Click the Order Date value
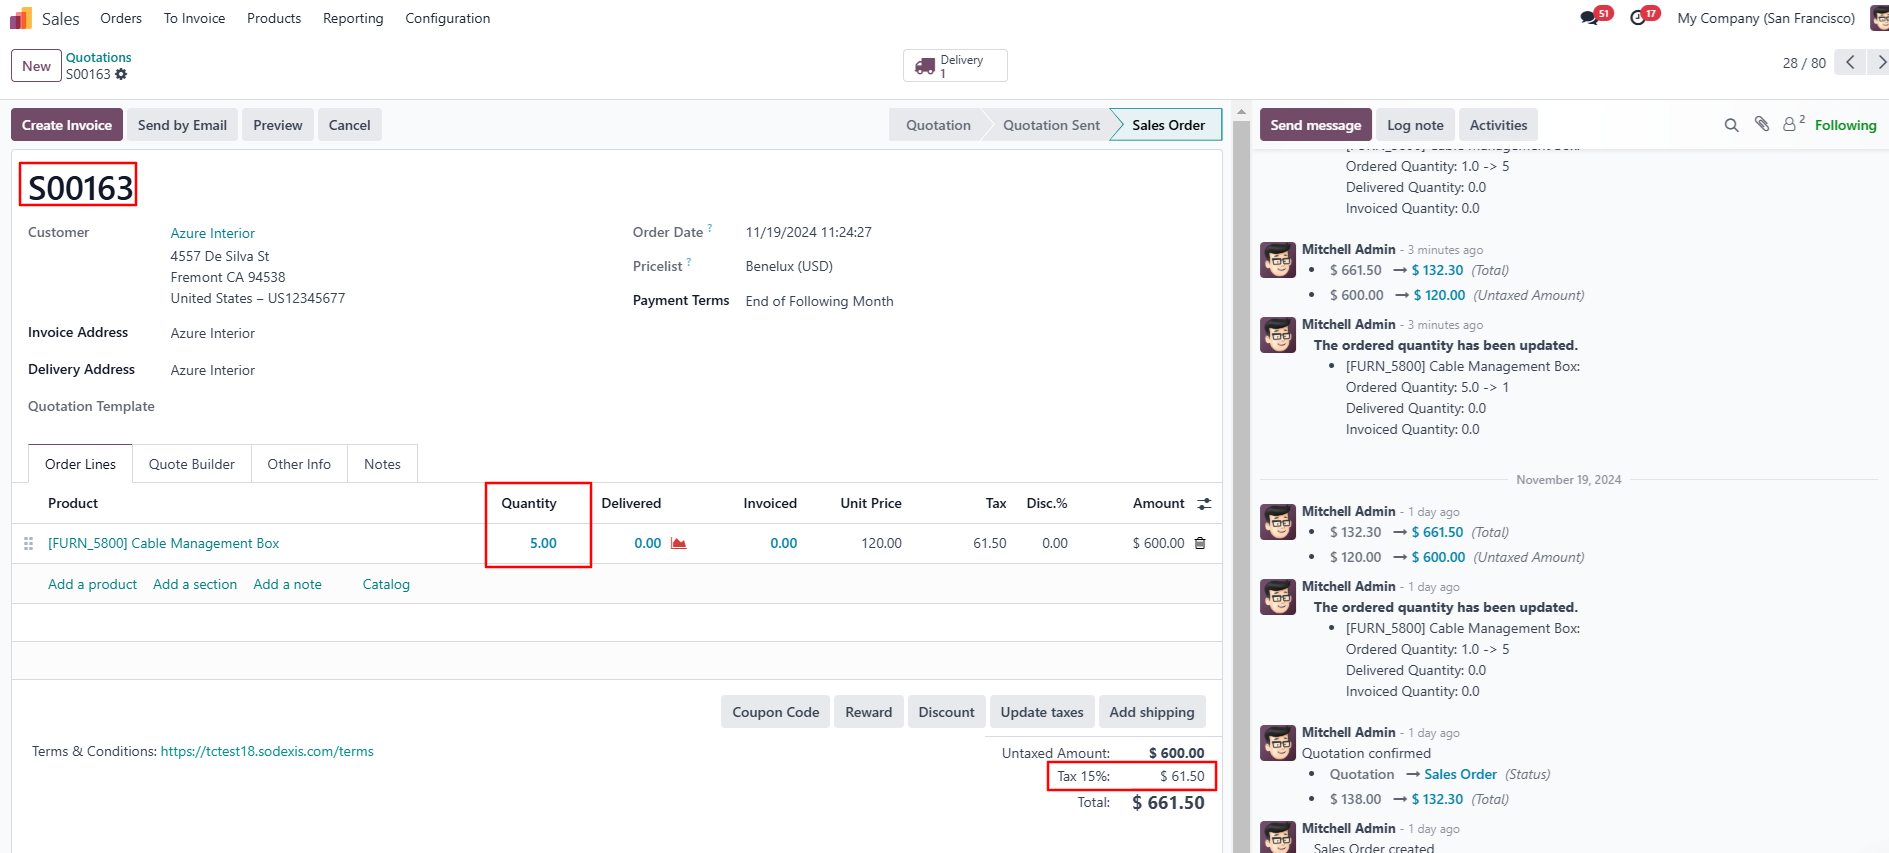 808,232
